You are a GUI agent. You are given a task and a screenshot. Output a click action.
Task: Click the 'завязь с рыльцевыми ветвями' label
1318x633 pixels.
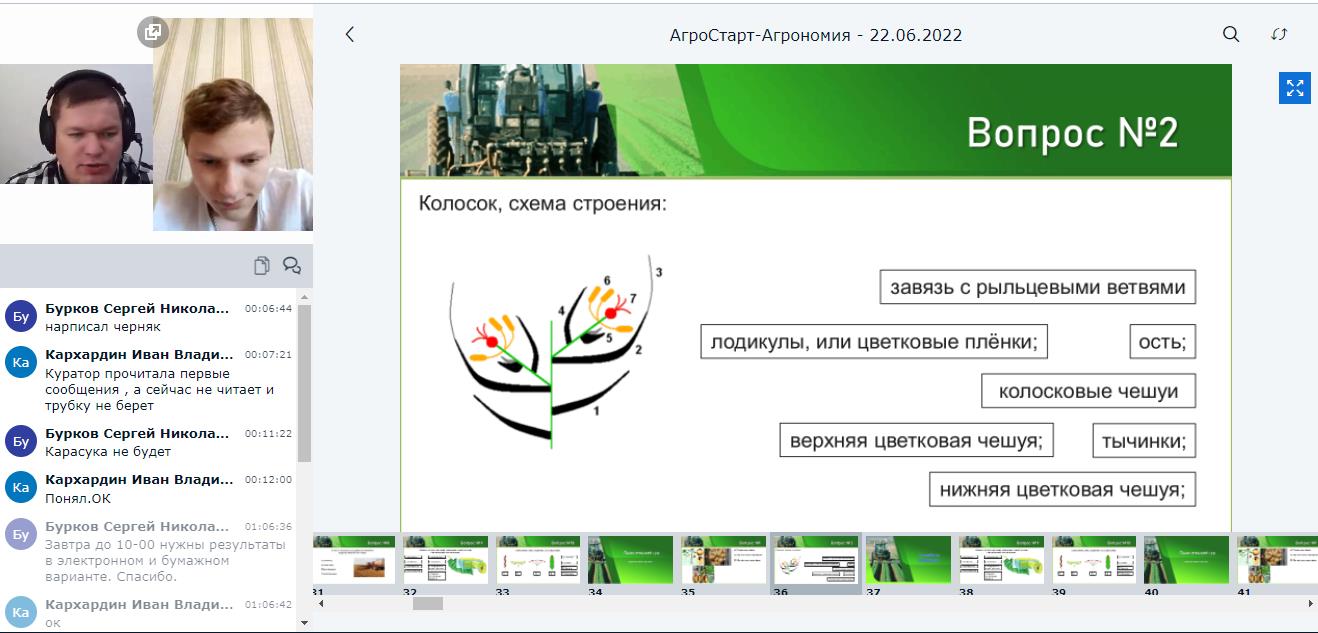pos(1037,288)
